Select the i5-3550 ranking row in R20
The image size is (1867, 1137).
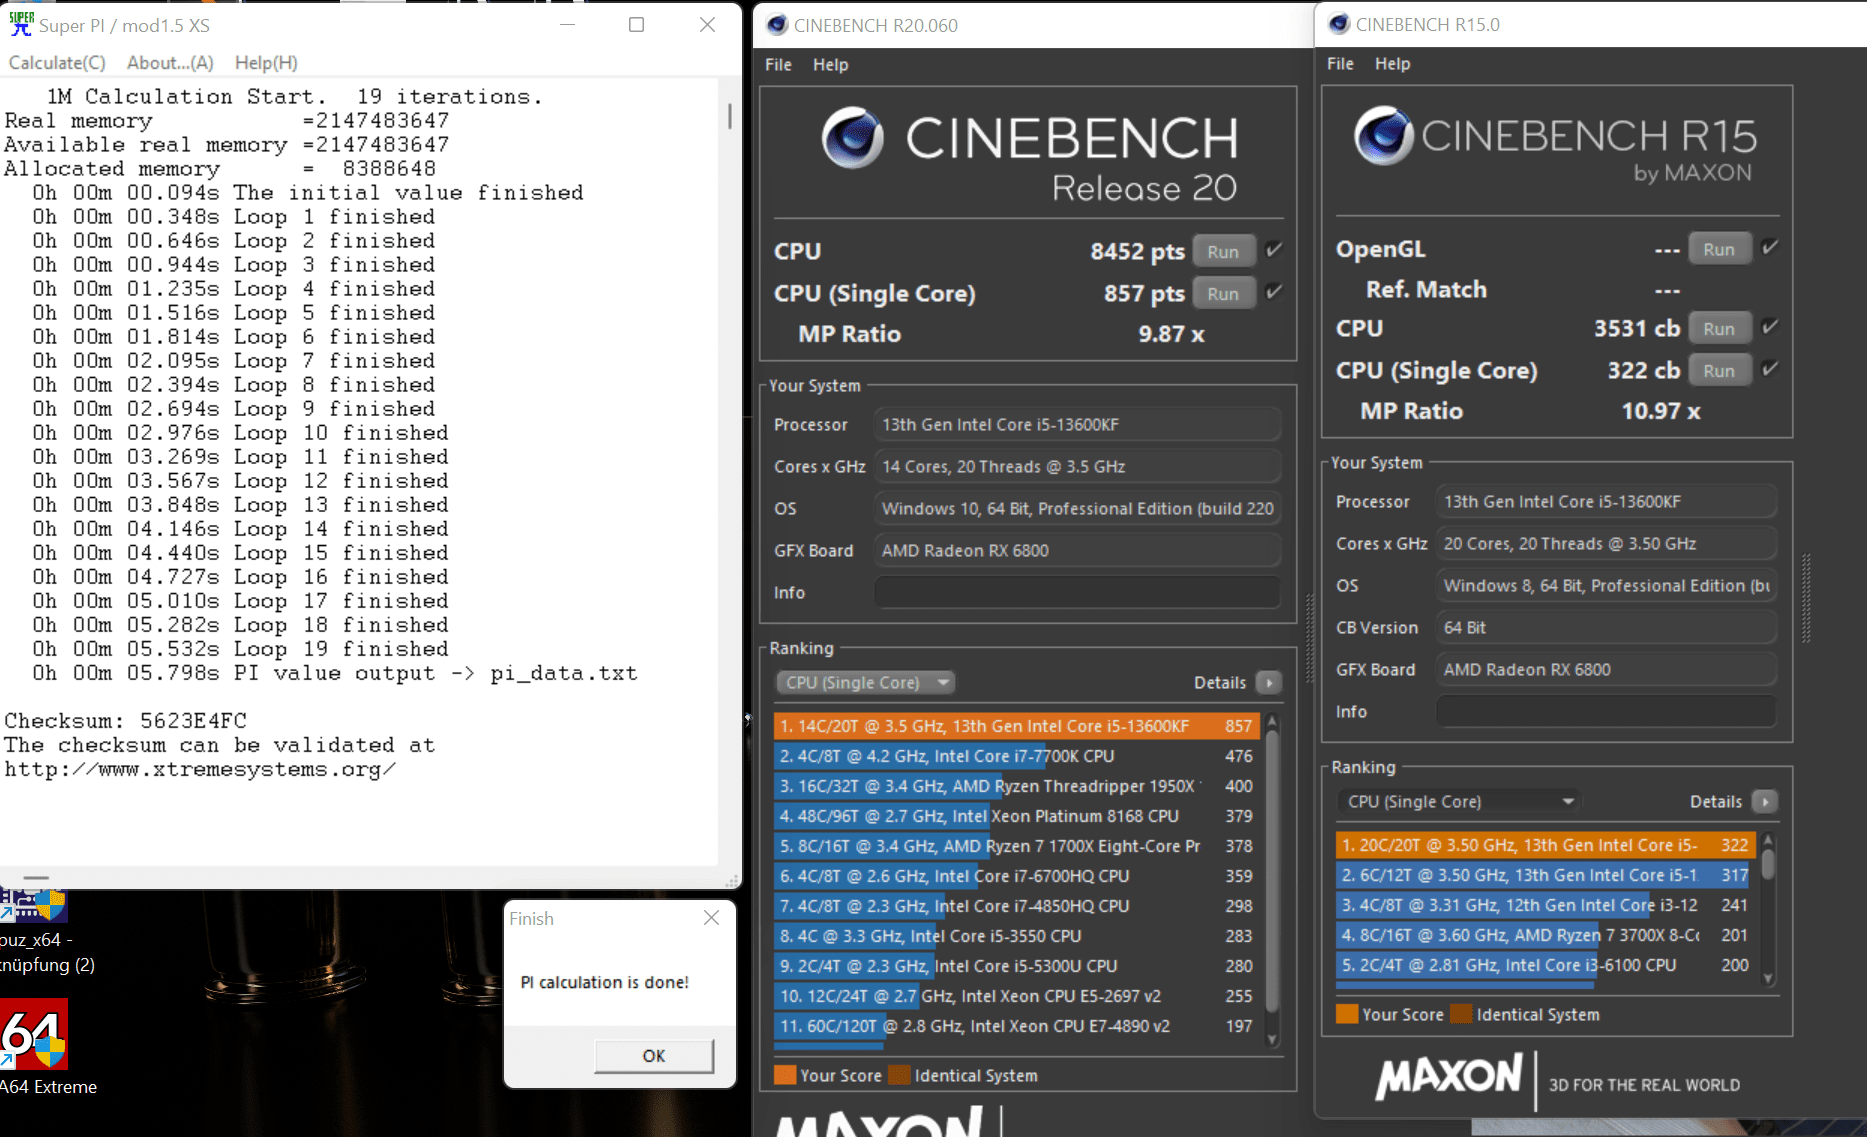coord(1016,936)
